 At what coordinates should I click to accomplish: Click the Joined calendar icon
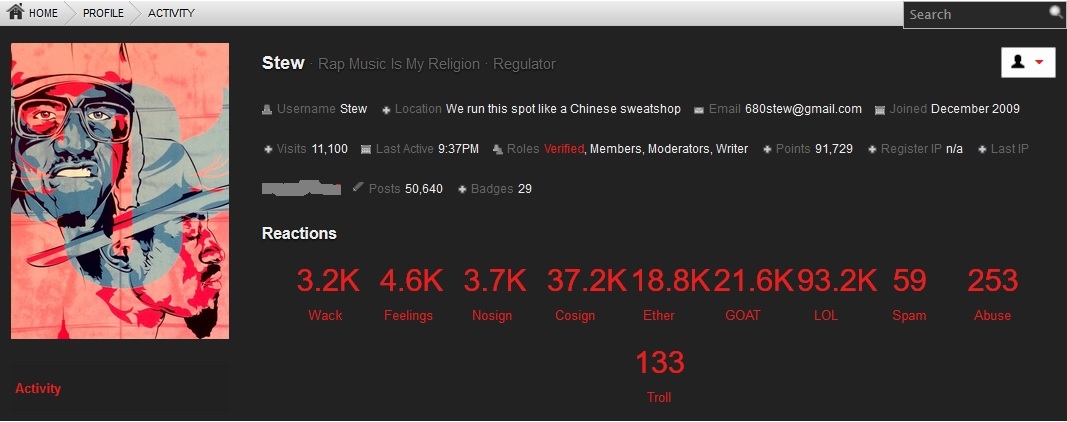tap(880, 110)
